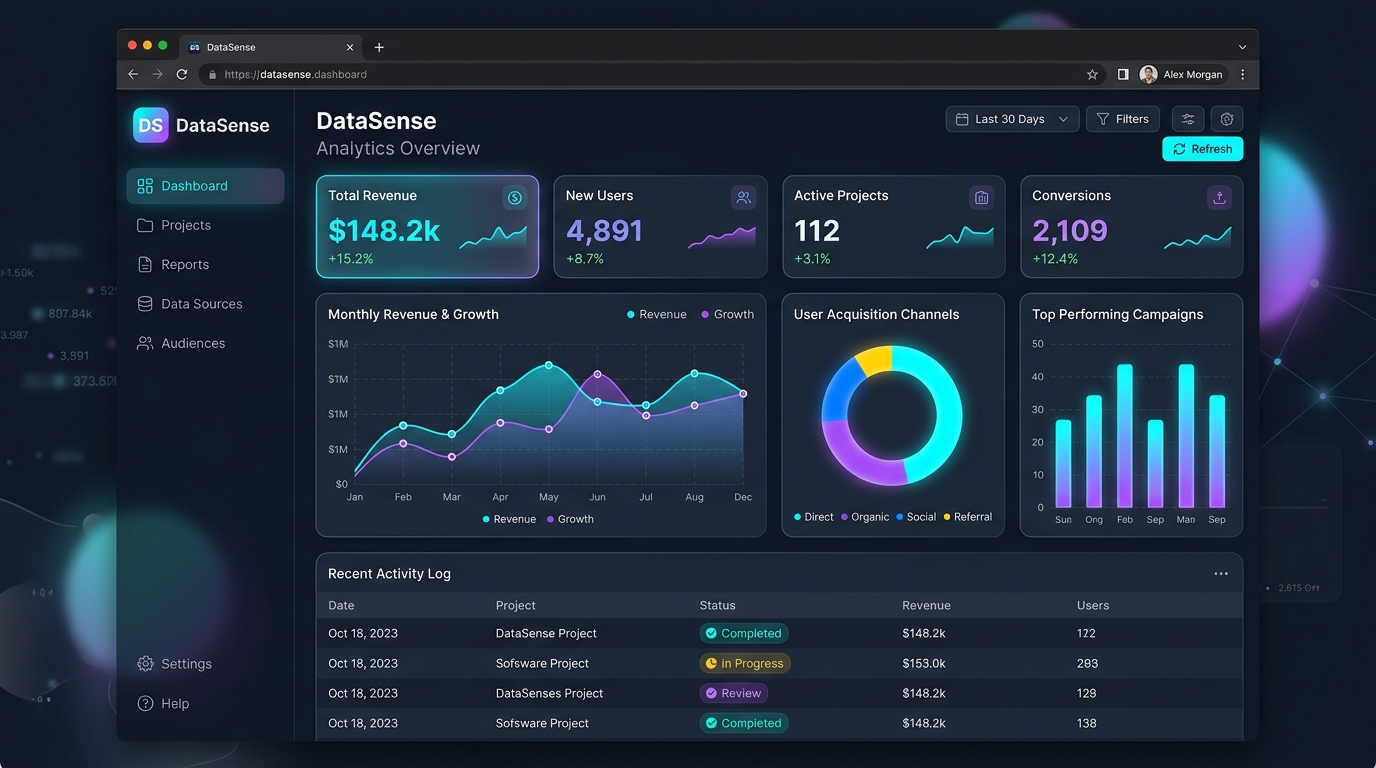Open the Dashboard sidebar item

click(x=205, y=186)
